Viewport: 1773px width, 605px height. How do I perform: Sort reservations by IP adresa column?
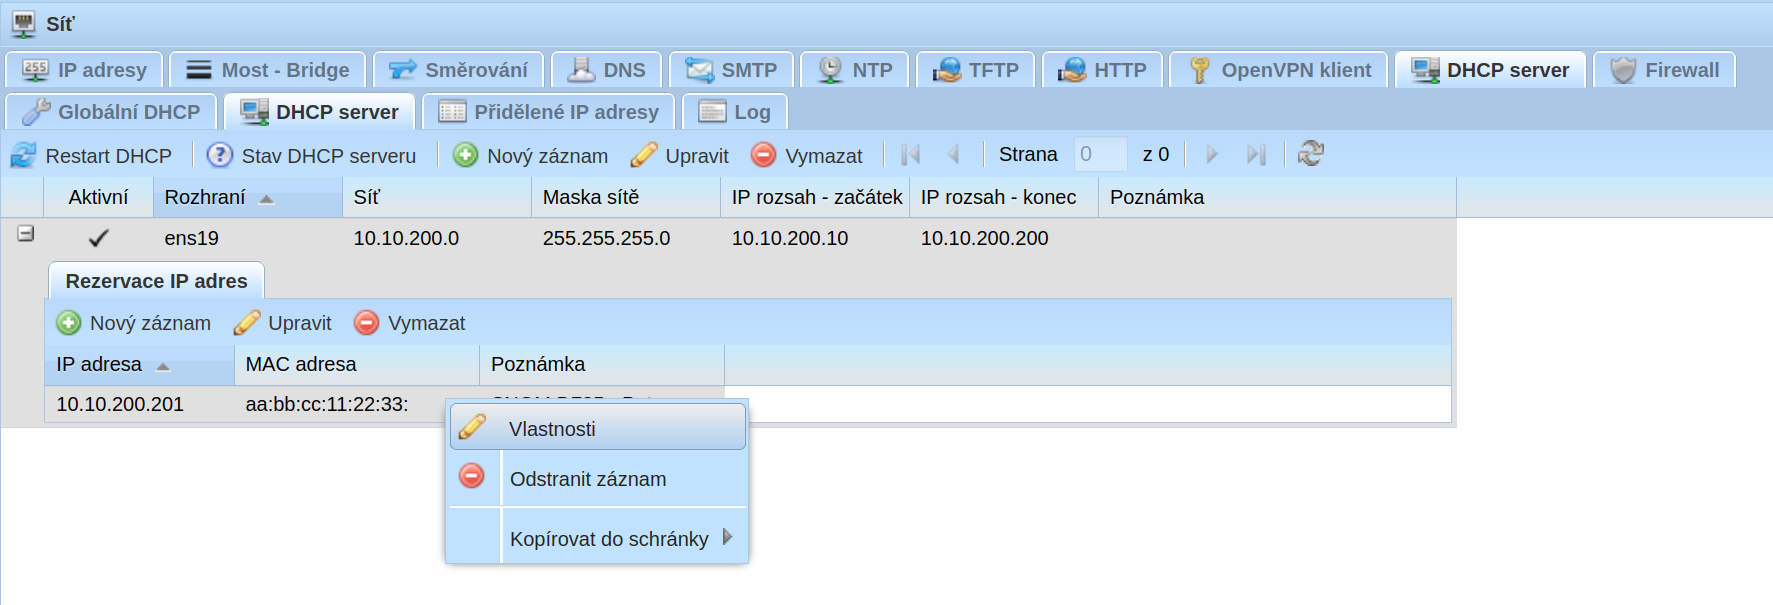(140, 364)
